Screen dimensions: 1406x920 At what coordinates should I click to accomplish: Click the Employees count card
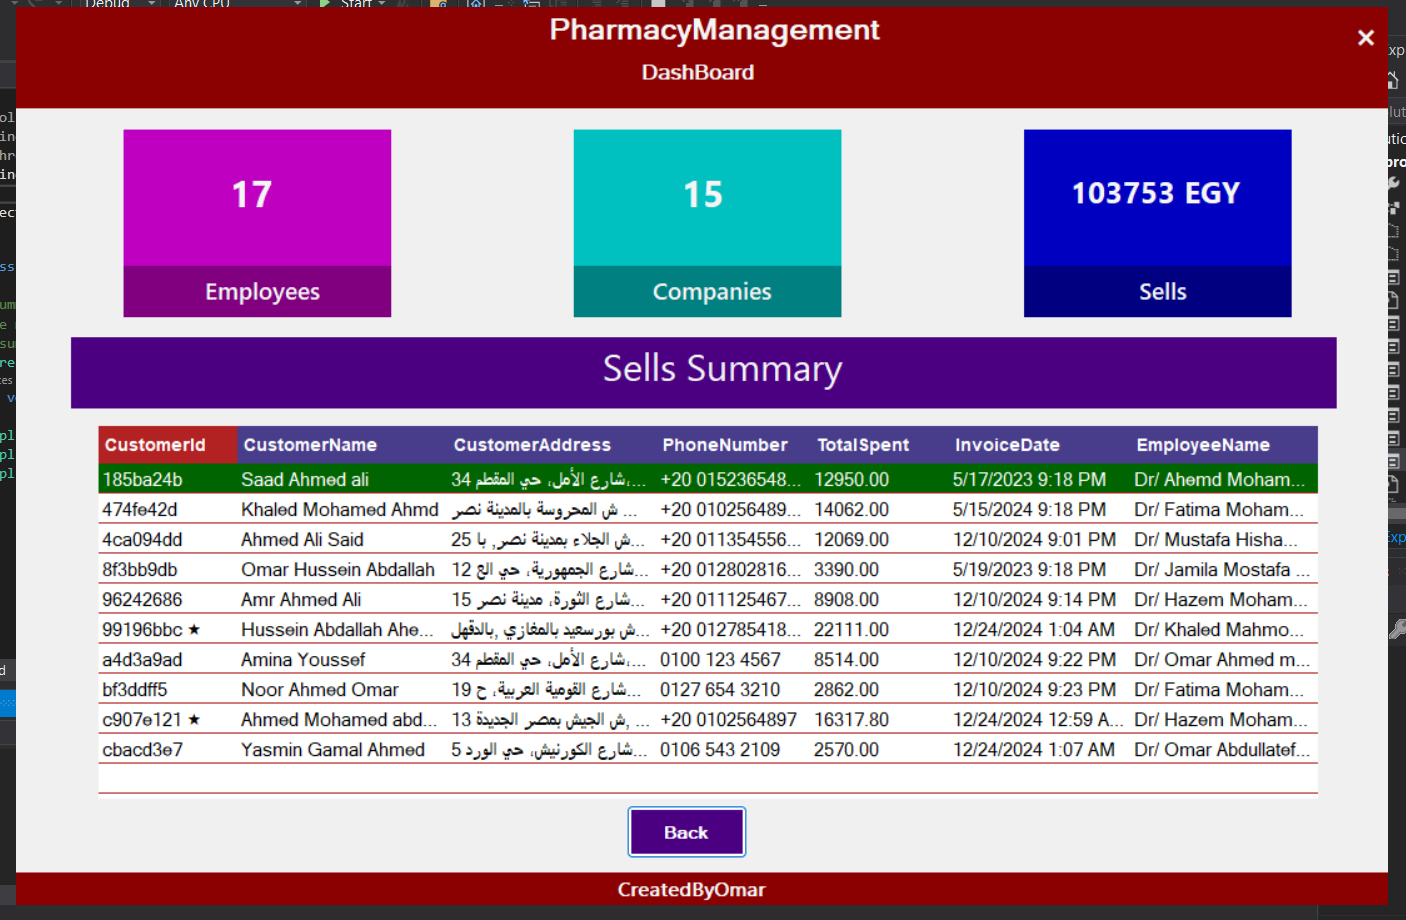pyautogui.click(x=257, y=223)
